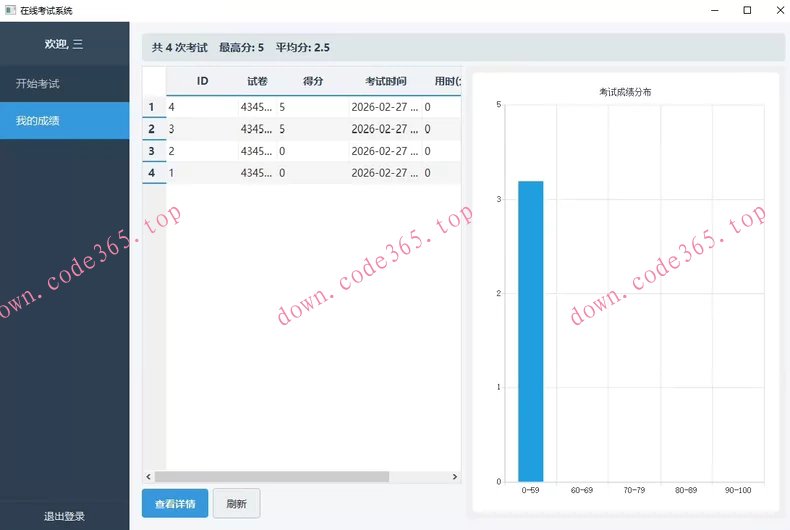790x530 pixels.
Task: Click score cell 0 in row 3
Action: click(313, 151)
